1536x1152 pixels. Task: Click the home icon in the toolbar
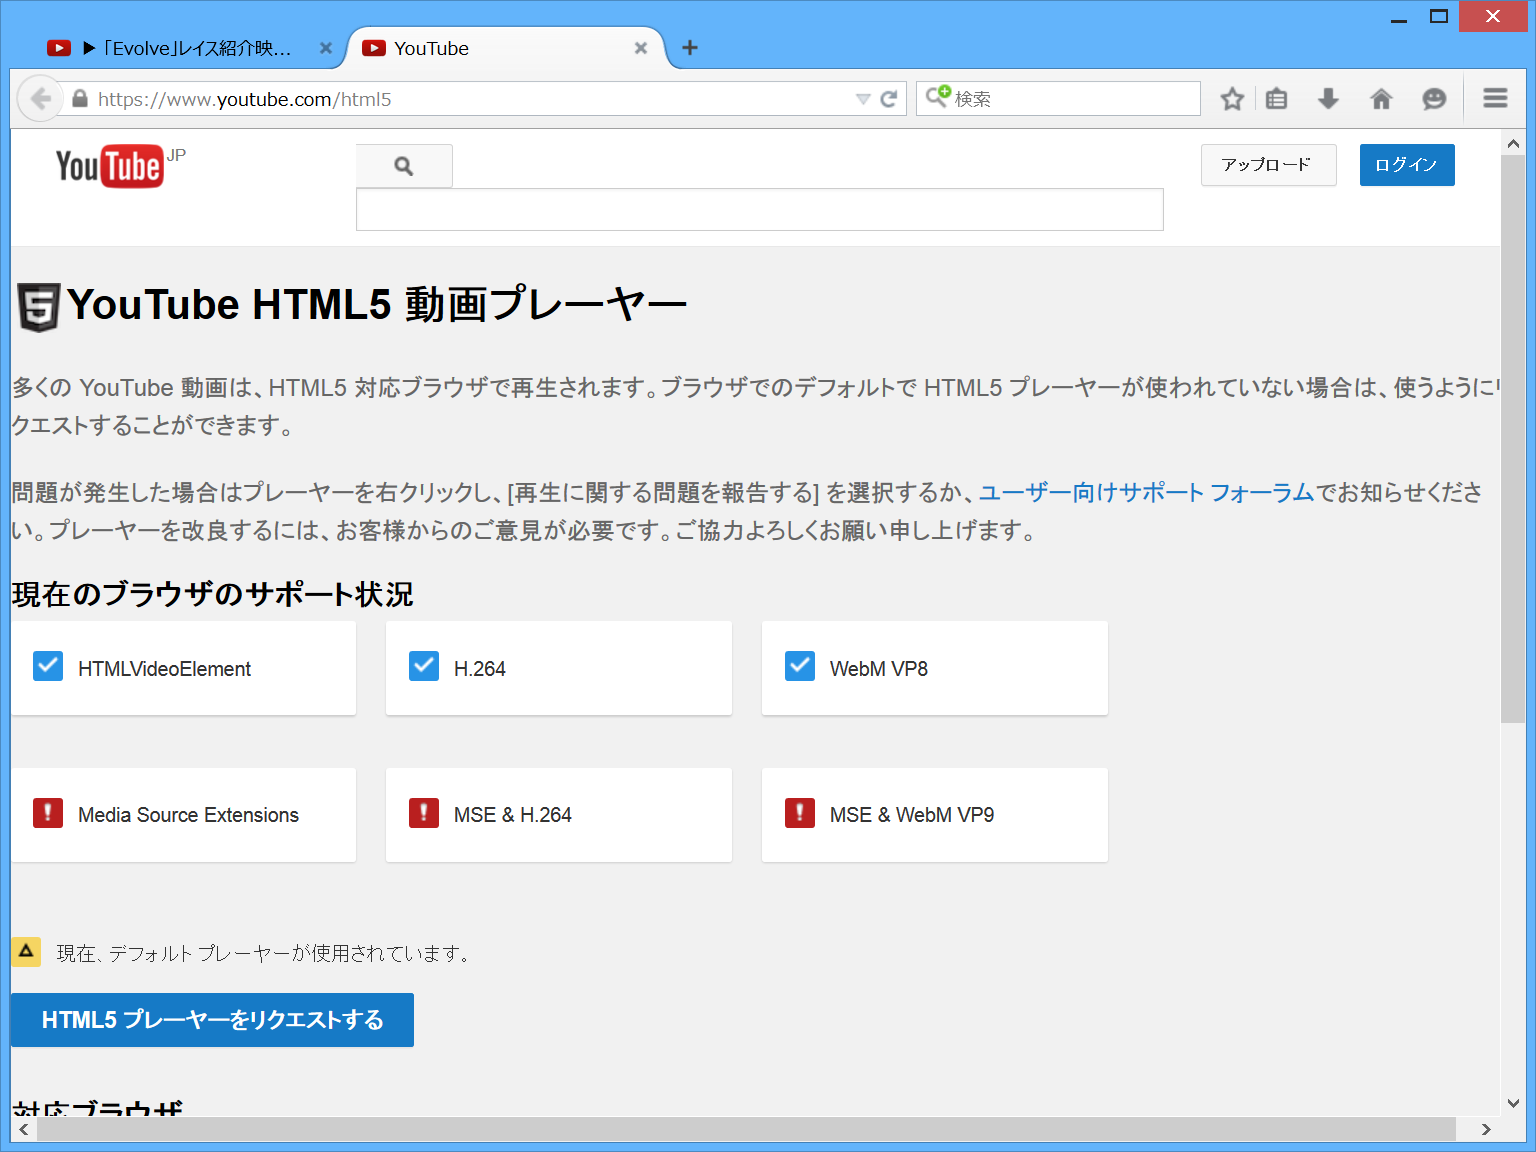click(x=1381, y=98)
